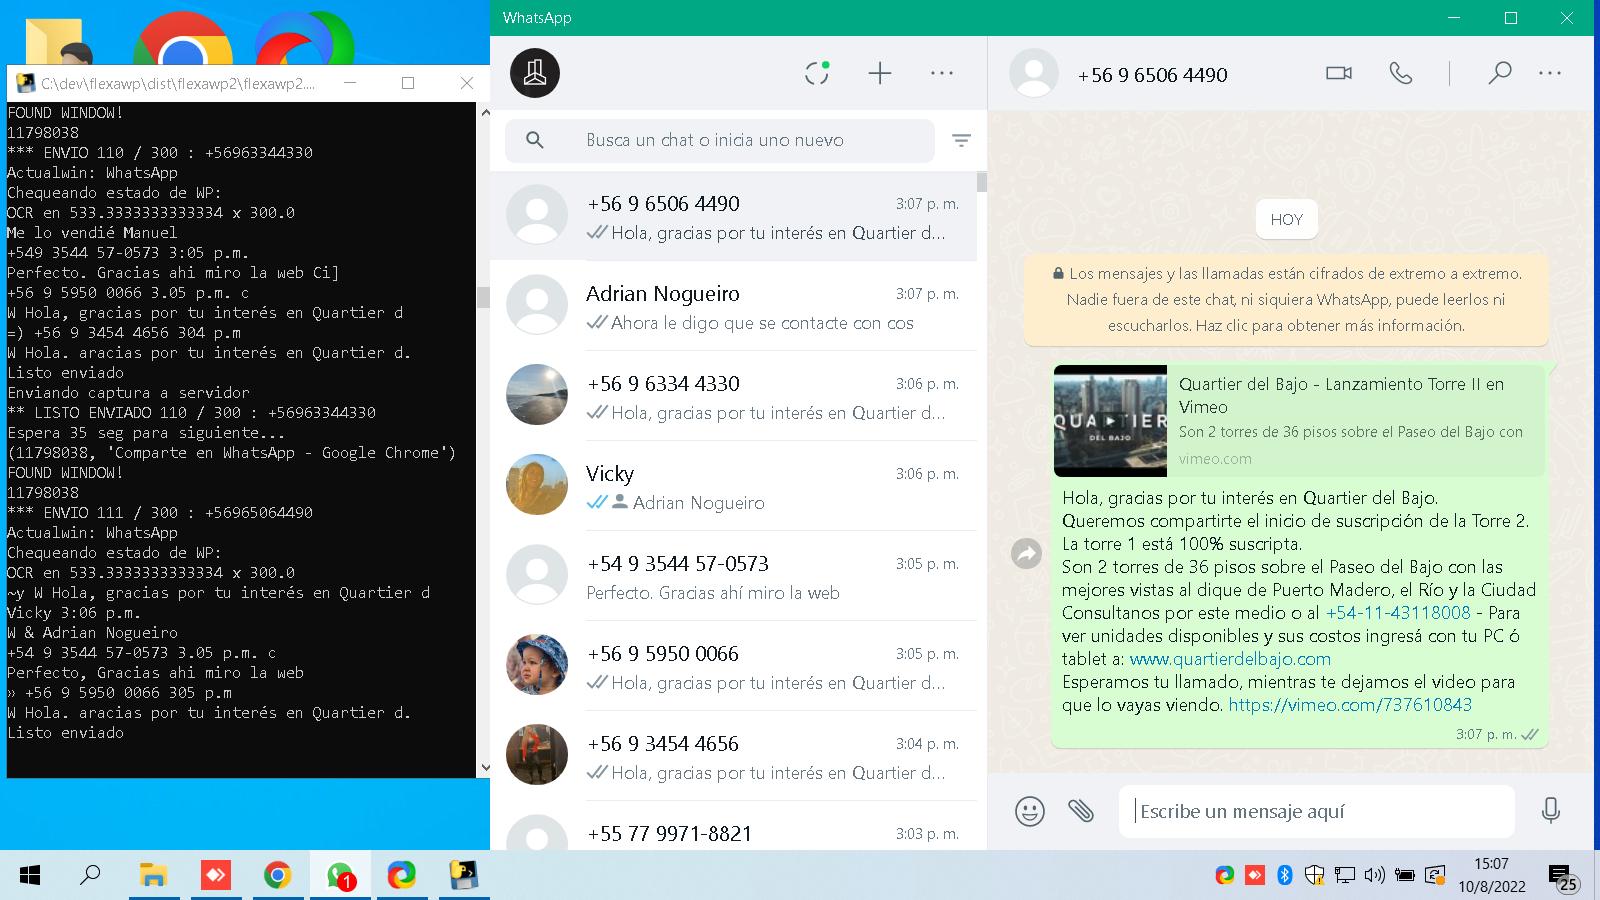This screenshot has width=1600, height=900.
Task: Click the encryption notice for more information
Action: click(x=1286, y=299)
